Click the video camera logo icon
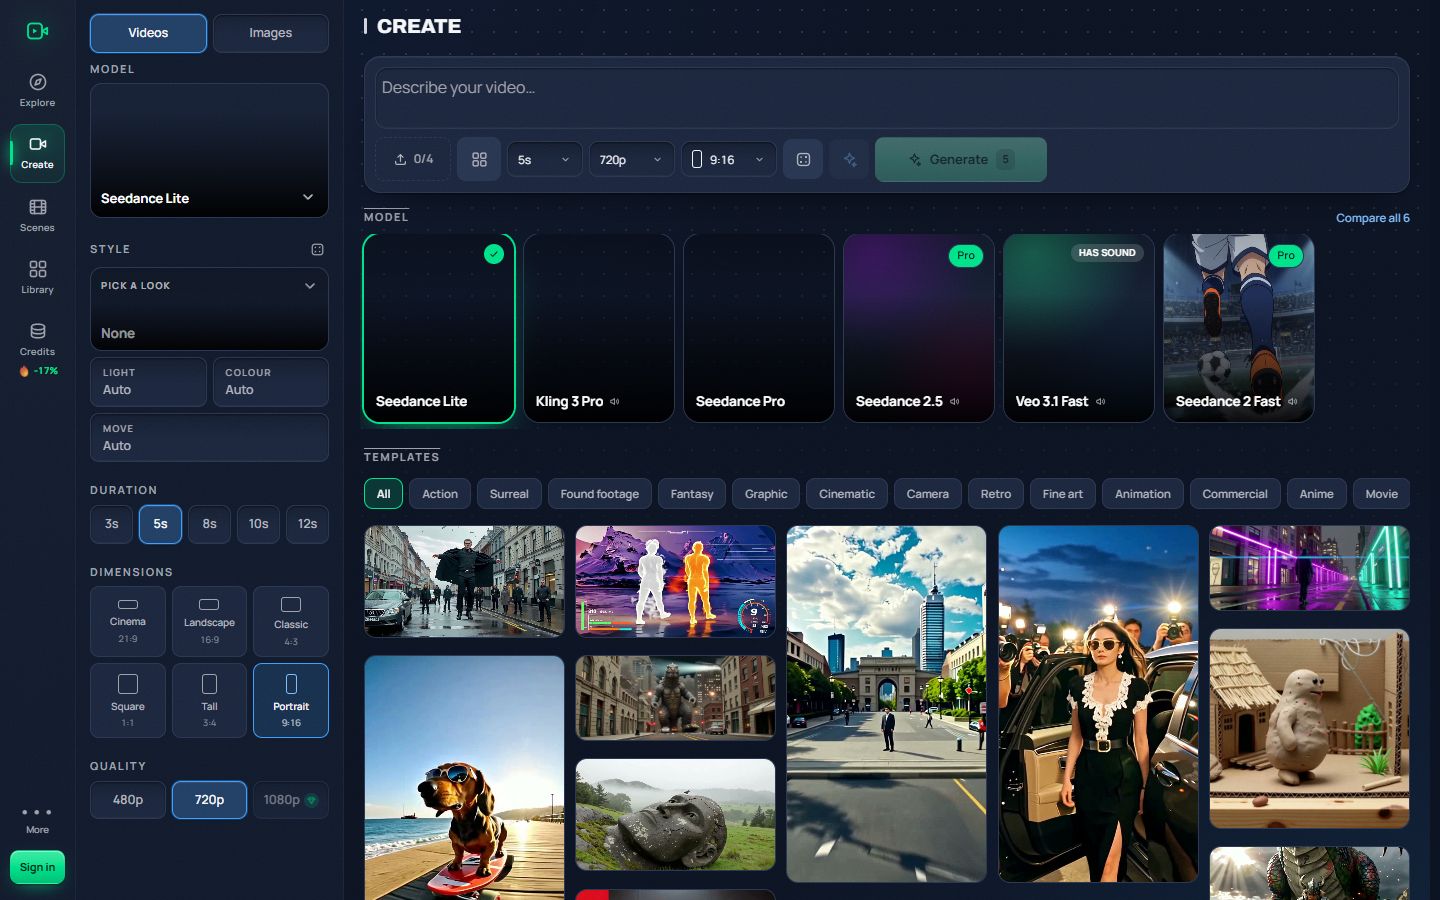Image resolution: width=1440 pixels, height=900 pixels. pos(37,31)
